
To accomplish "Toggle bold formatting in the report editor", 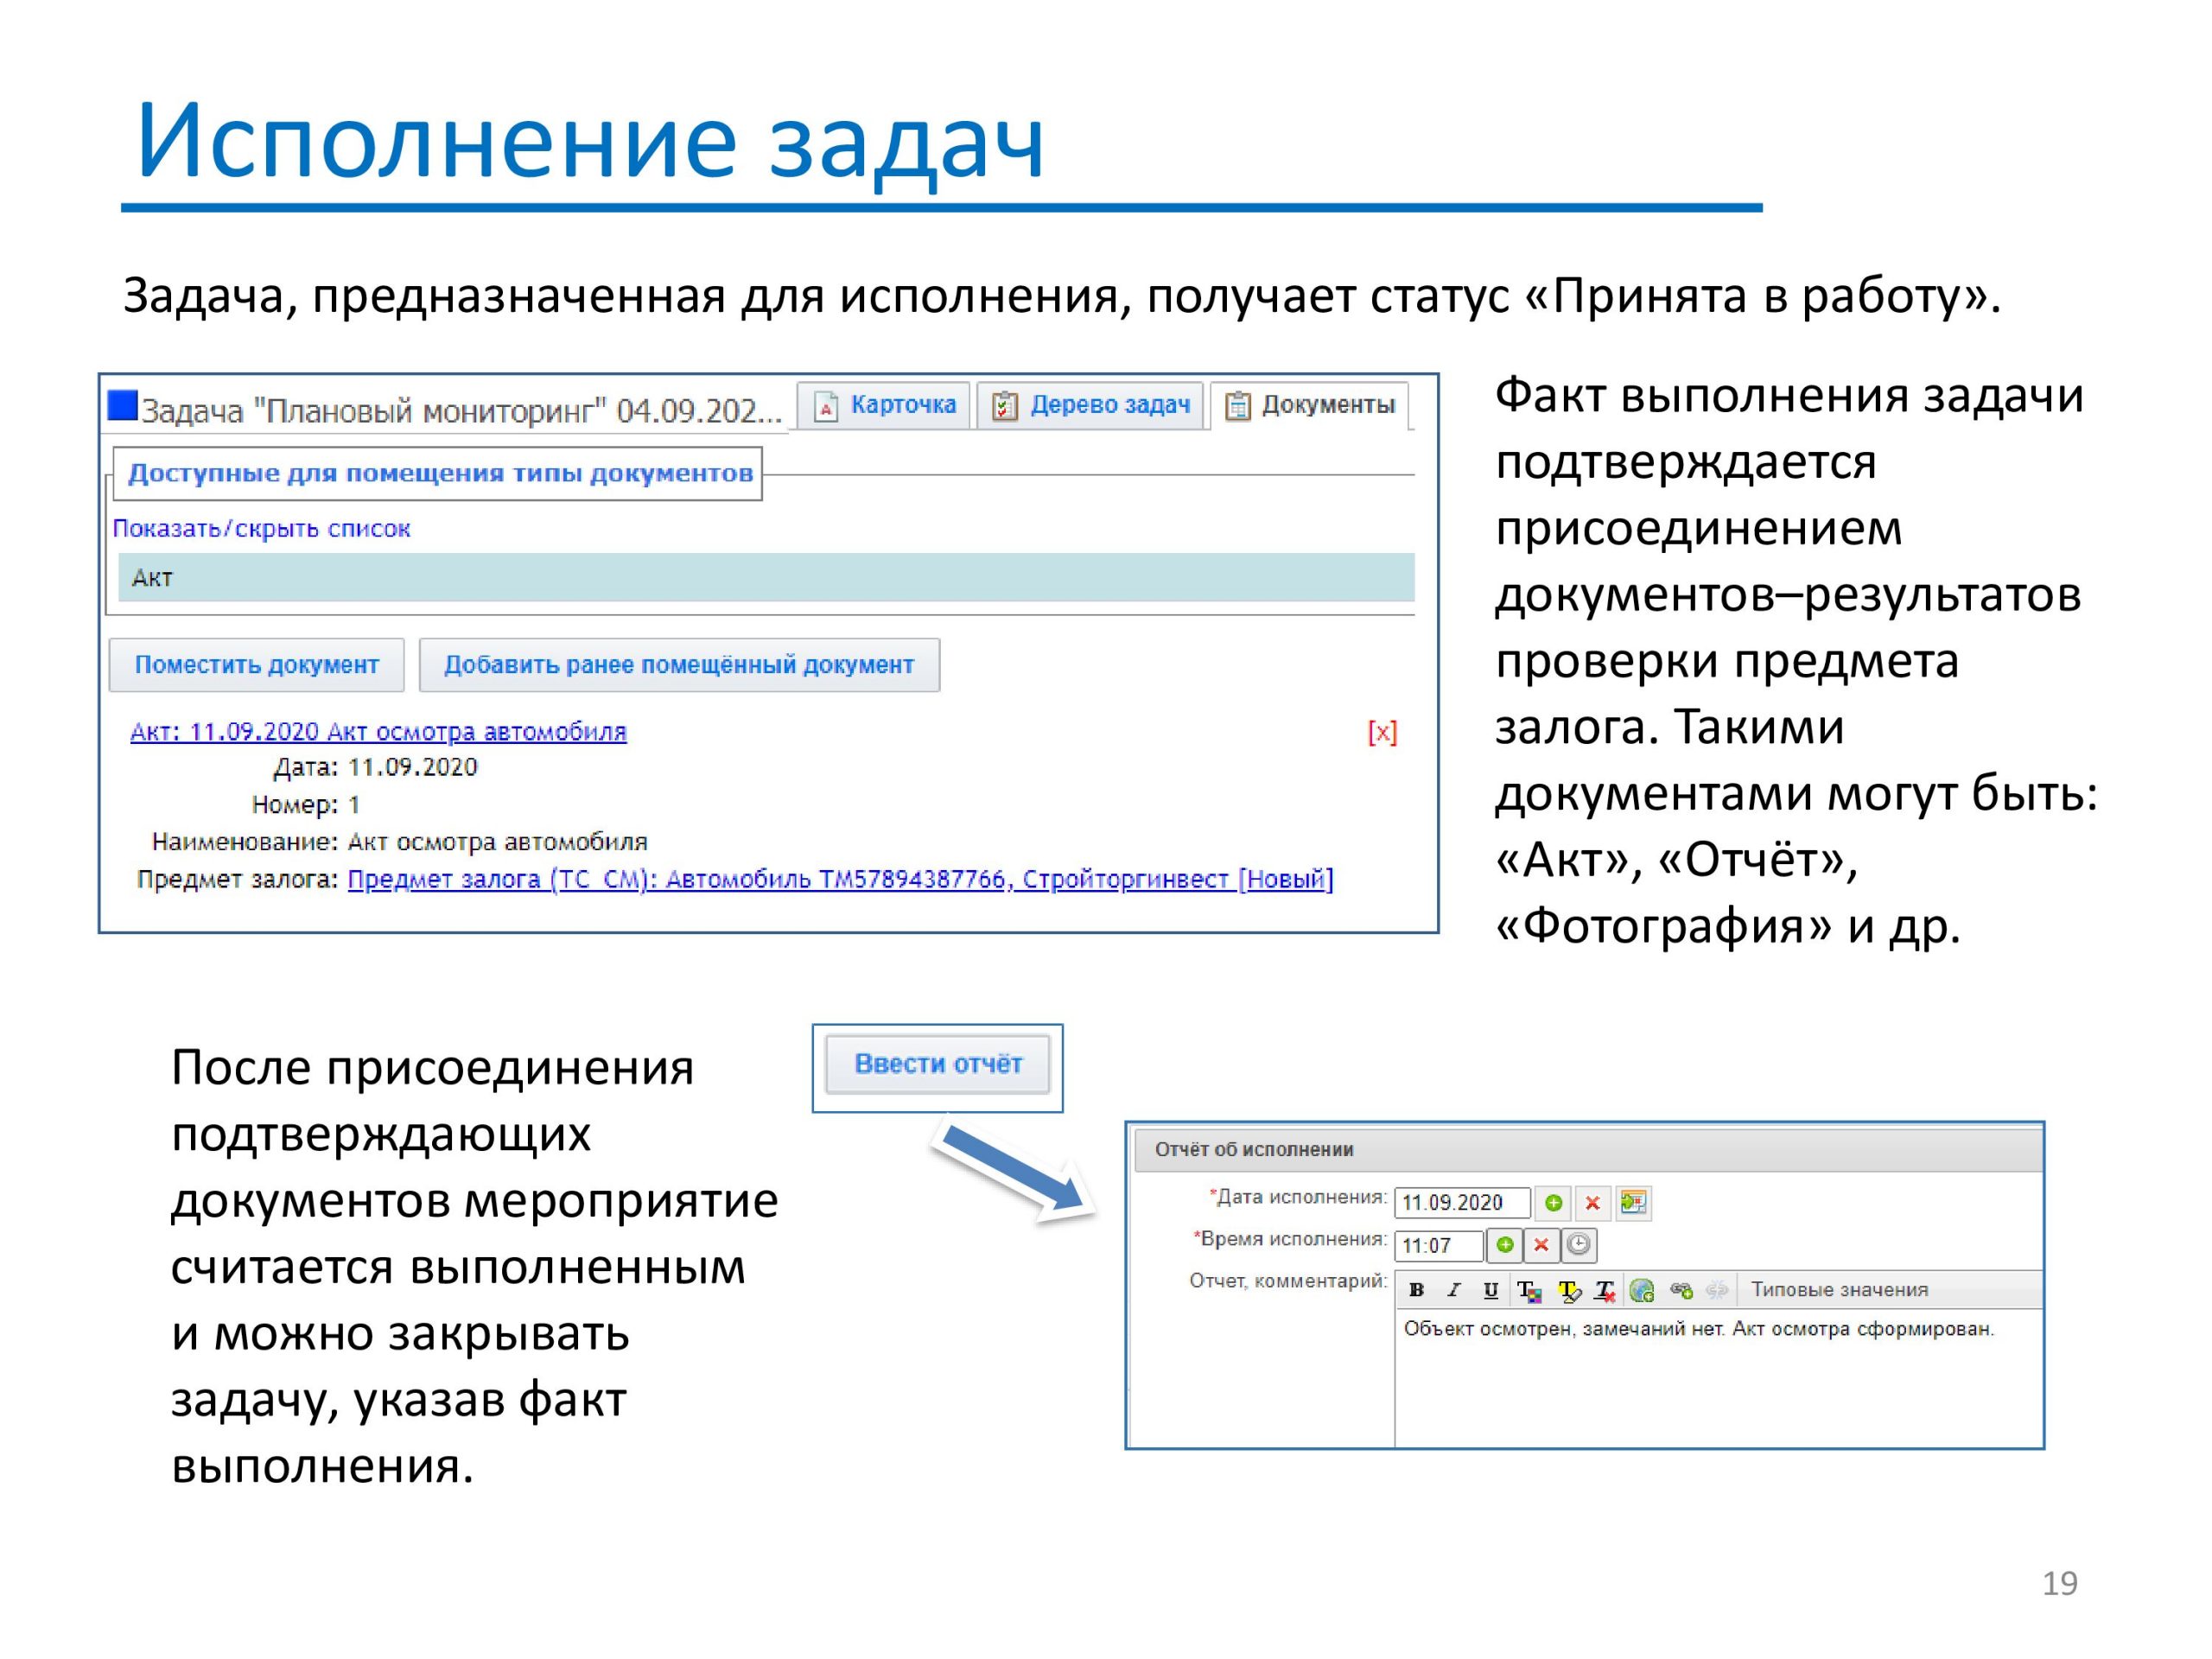I will (x=1416, y=1290).
